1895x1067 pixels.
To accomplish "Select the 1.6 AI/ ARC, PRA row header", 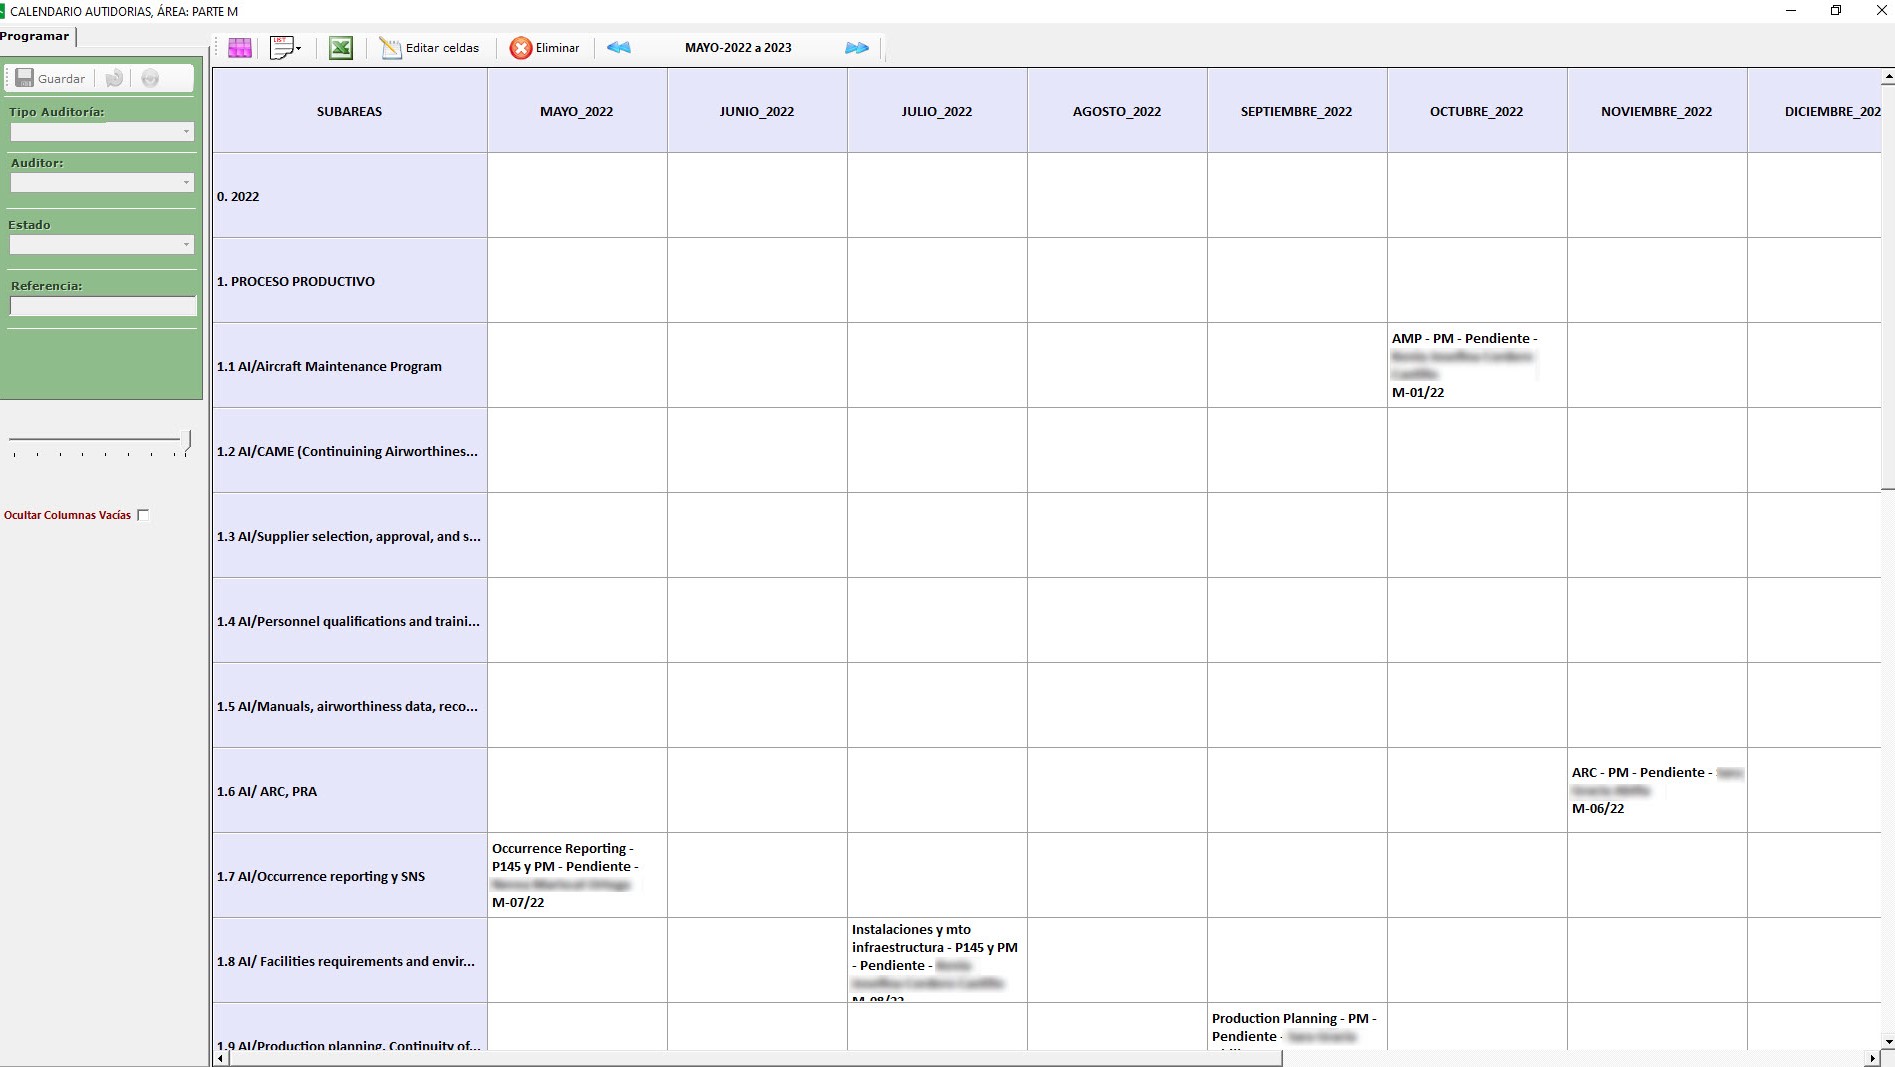I will [x=349, y=791].
